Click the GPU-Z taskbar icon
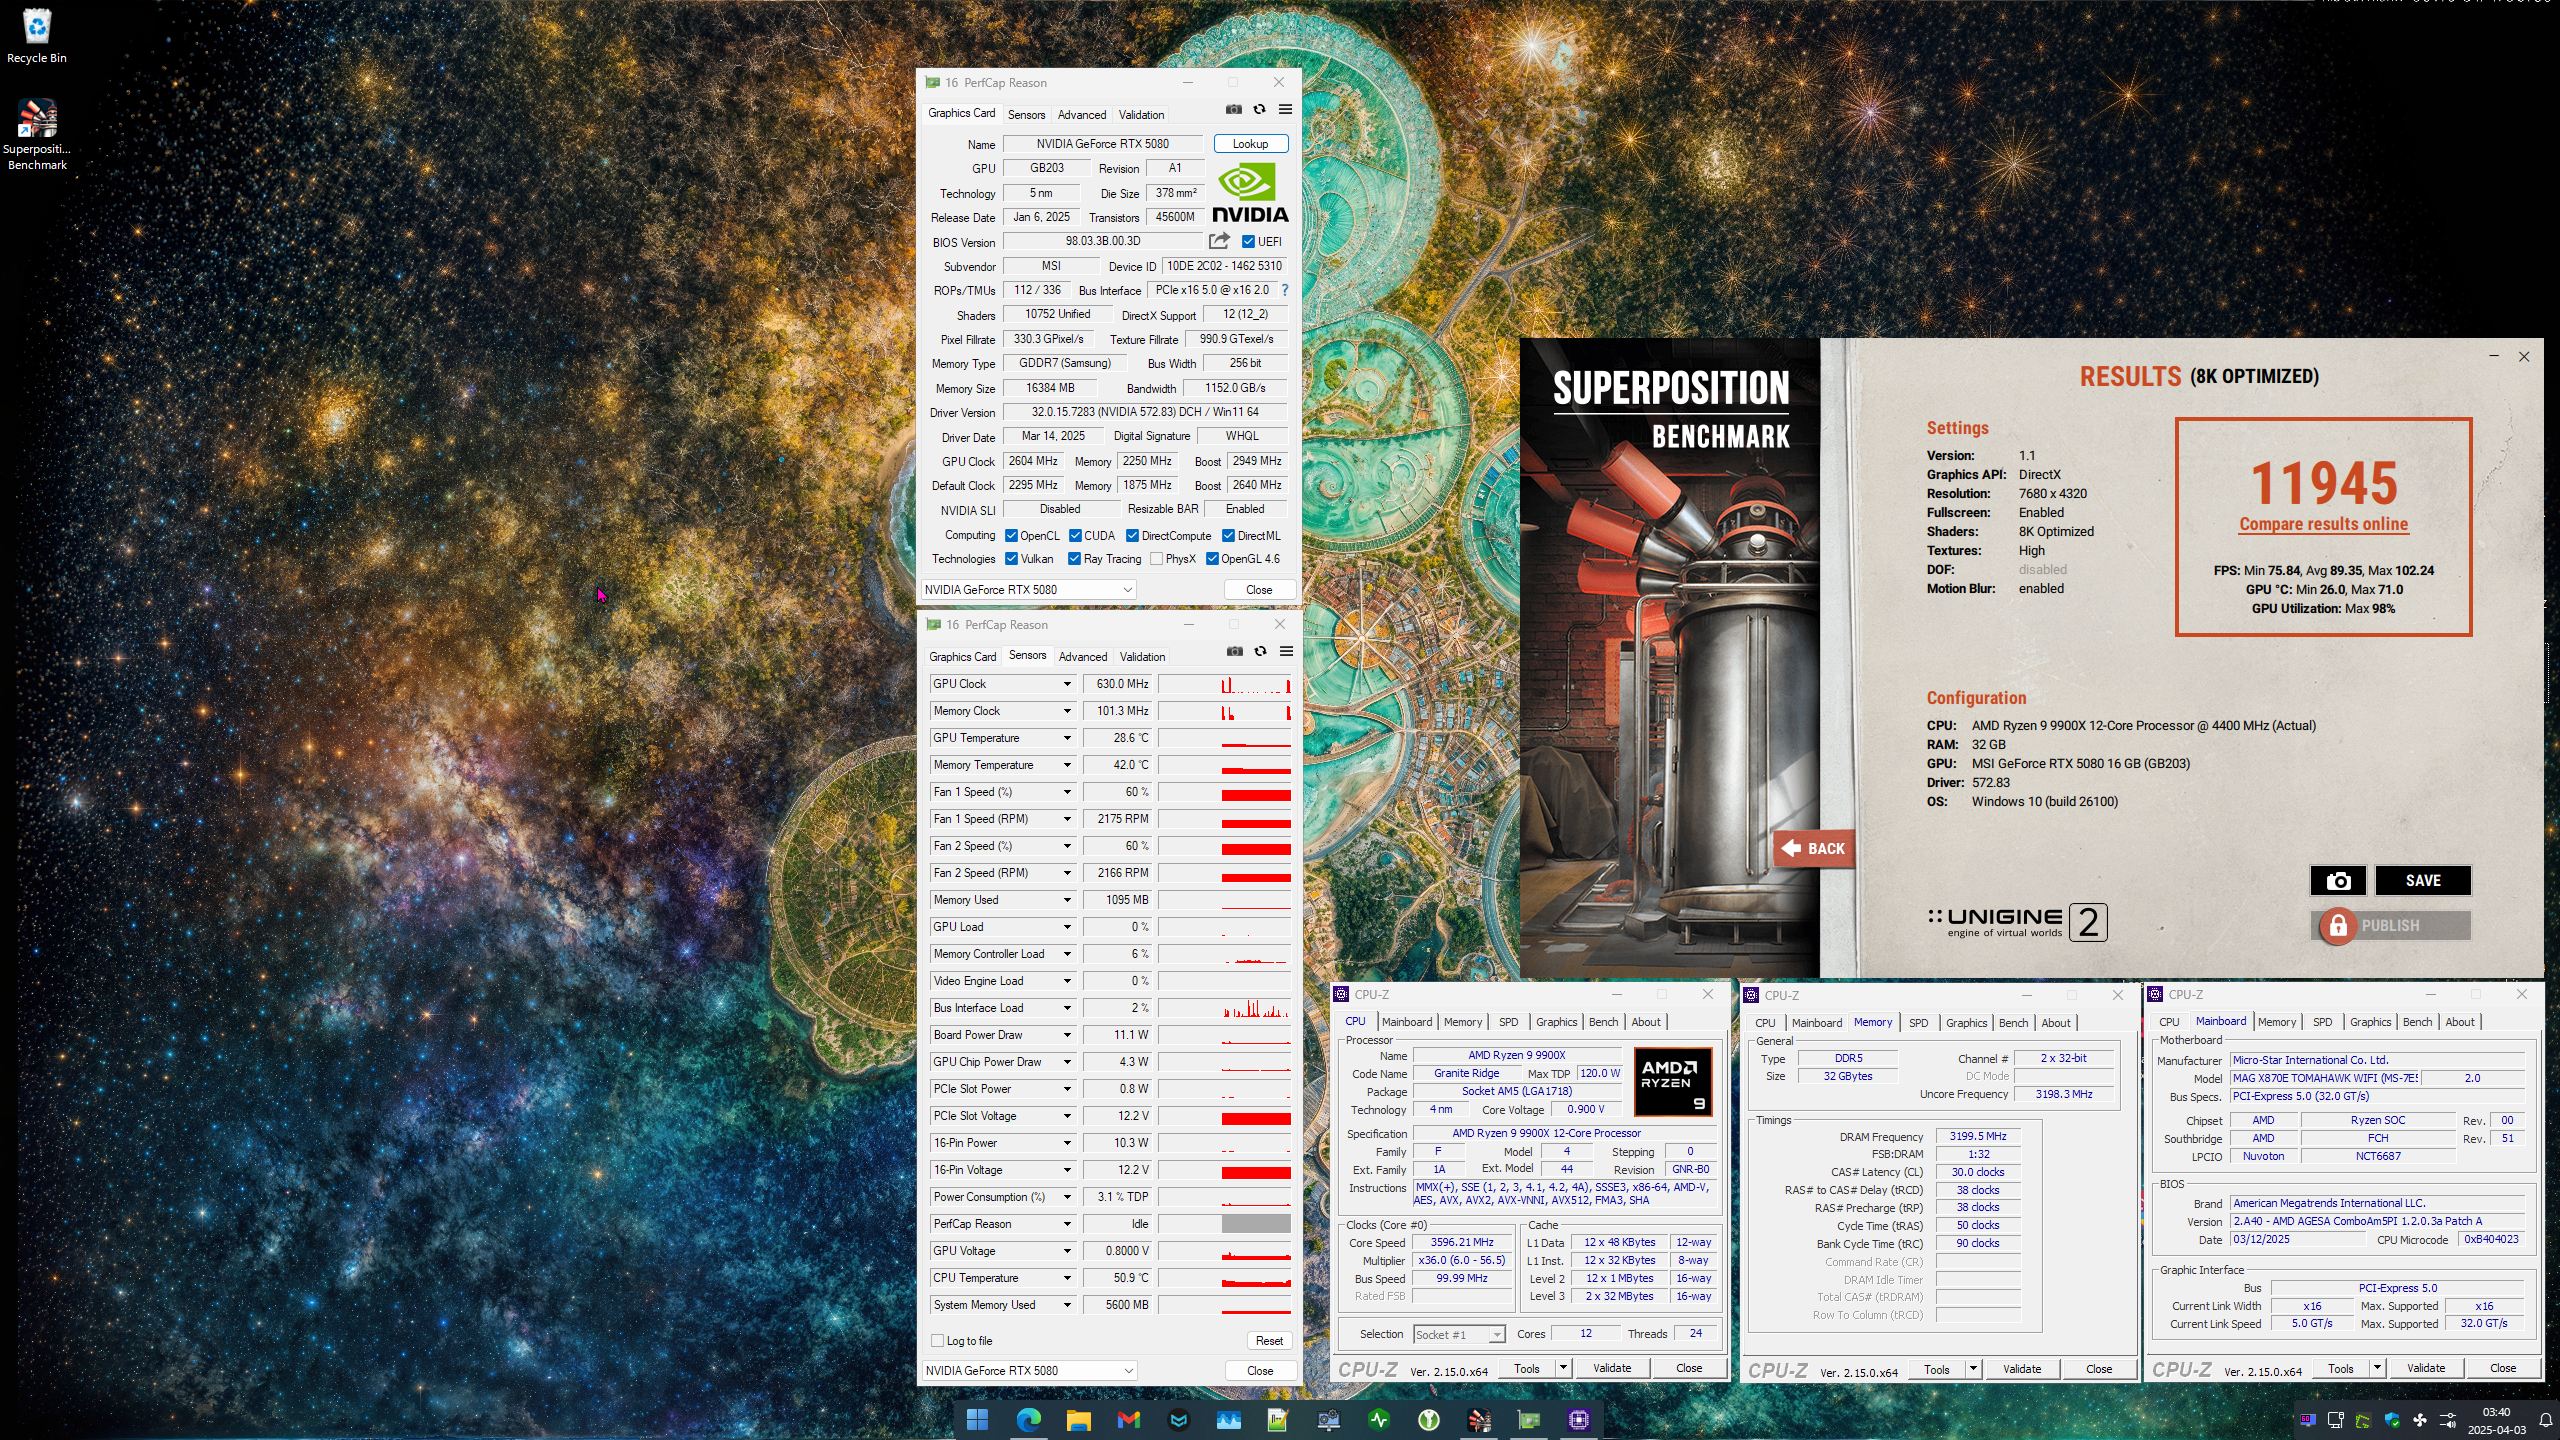This screenshot has height=1440, width=2560. (1529, 1419)
